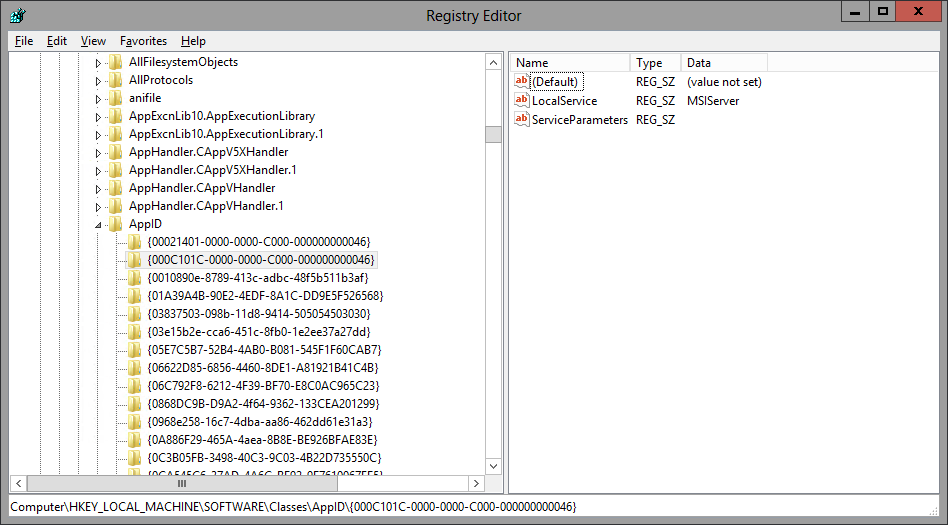Expand AppHandler.CAppV5XHandler key
948x525 pixels.
[x=99, y=153]
